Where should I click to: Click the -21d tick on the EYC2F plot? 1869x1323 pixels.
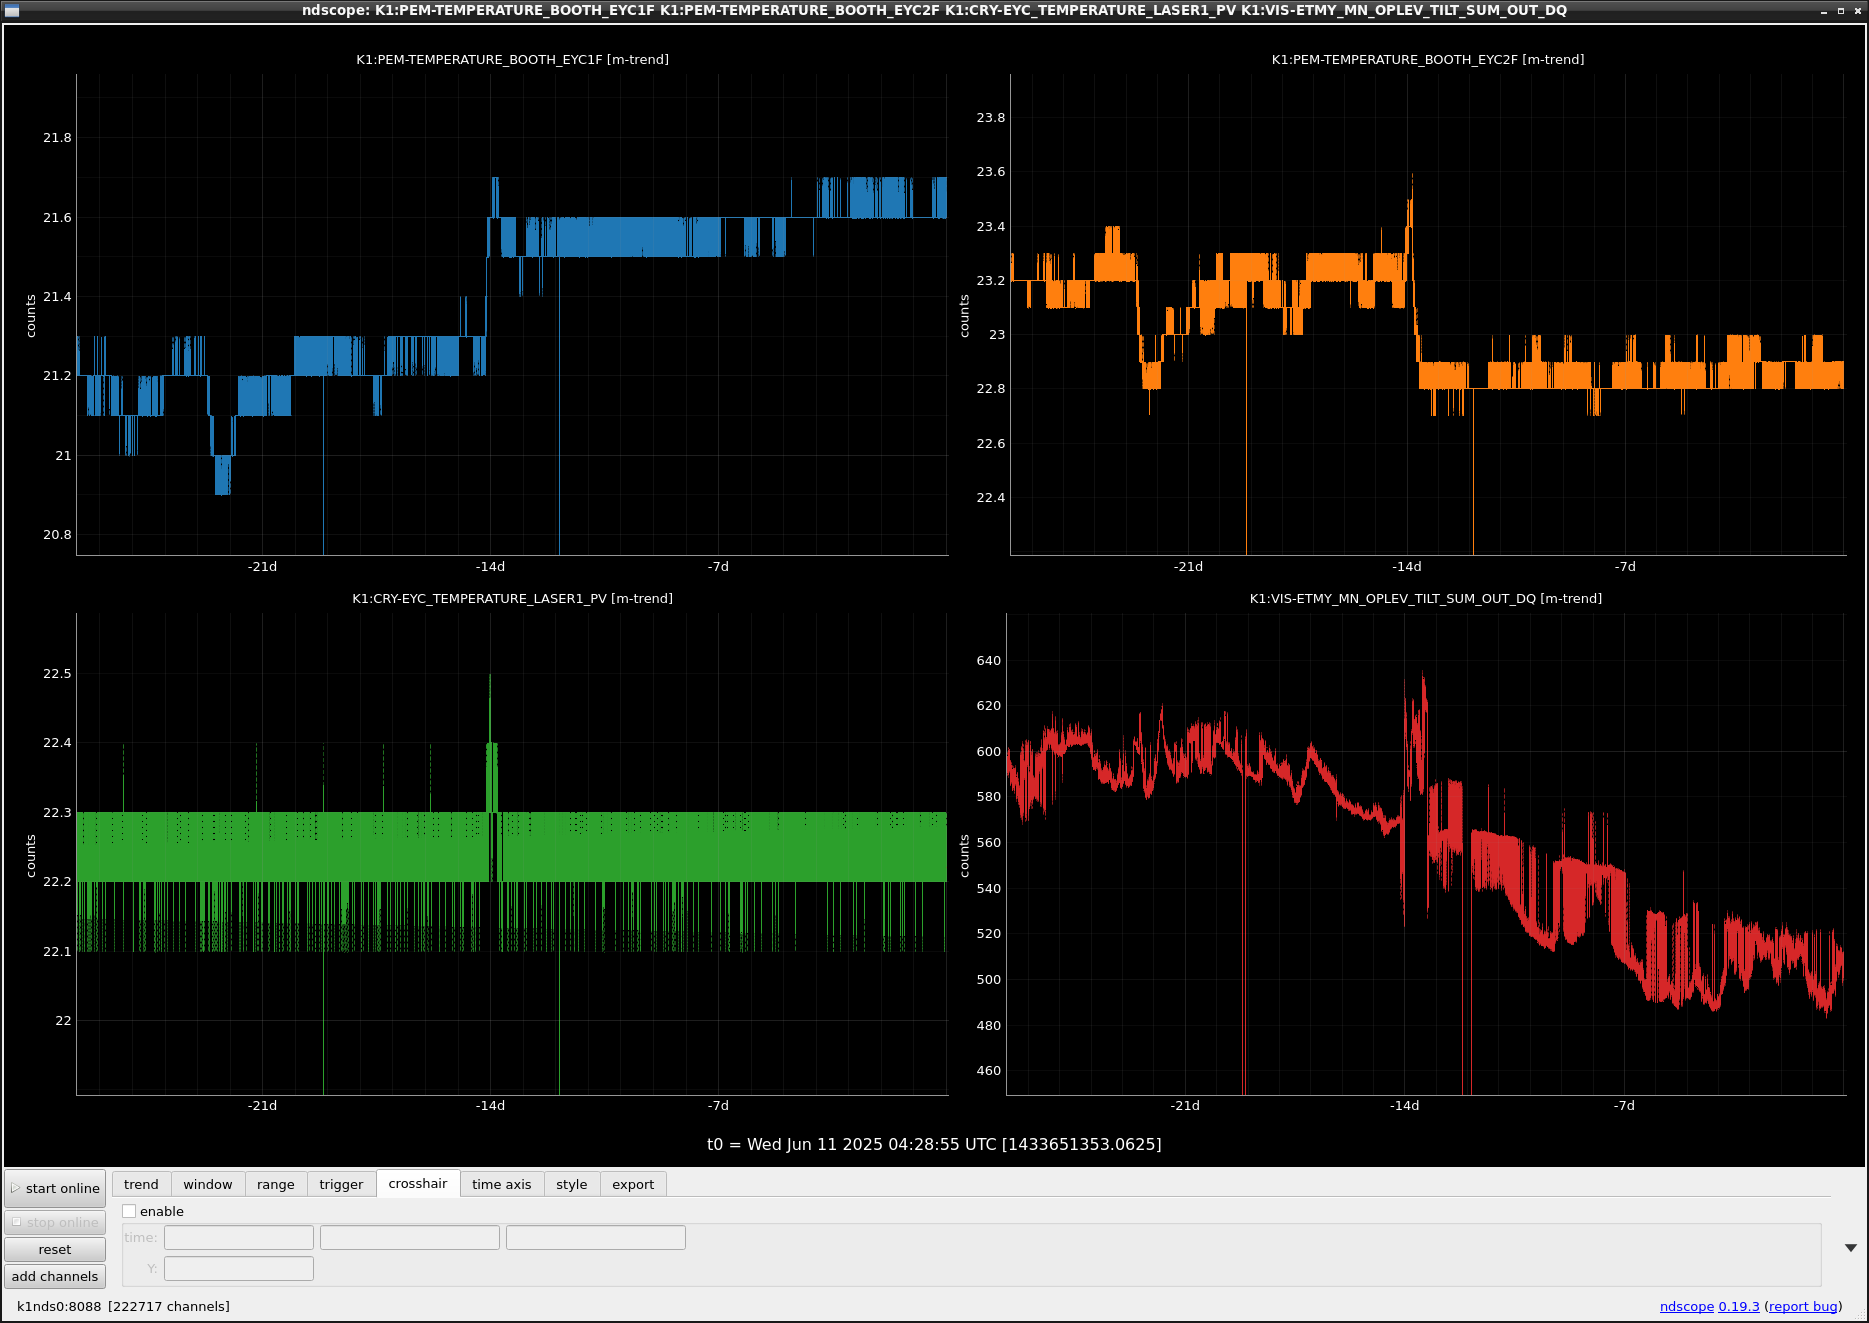(x=1188, y=566)
